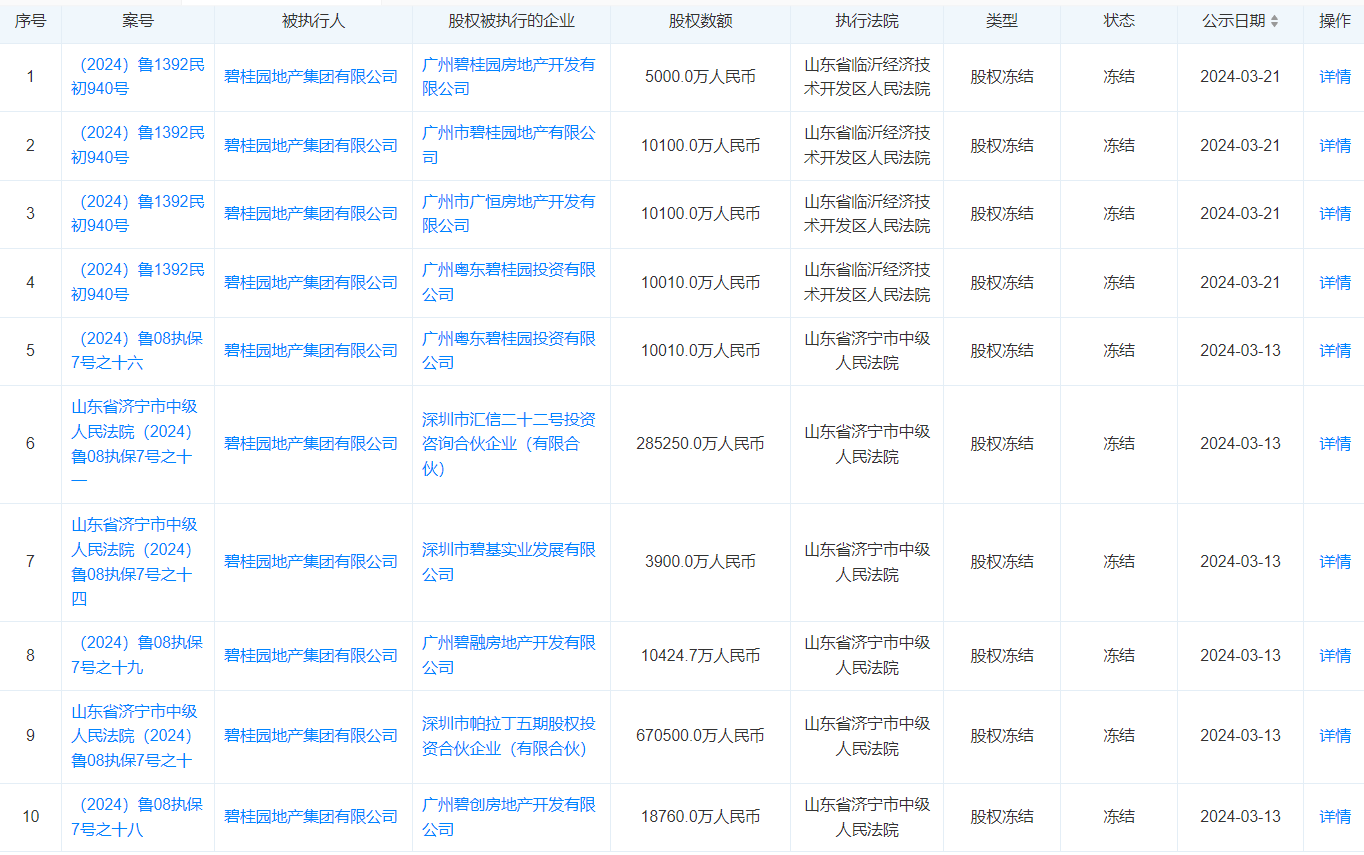Viewport: 1364px width, 855px height.
Task: Click the 序号 column header
Action: click(30, 21)
